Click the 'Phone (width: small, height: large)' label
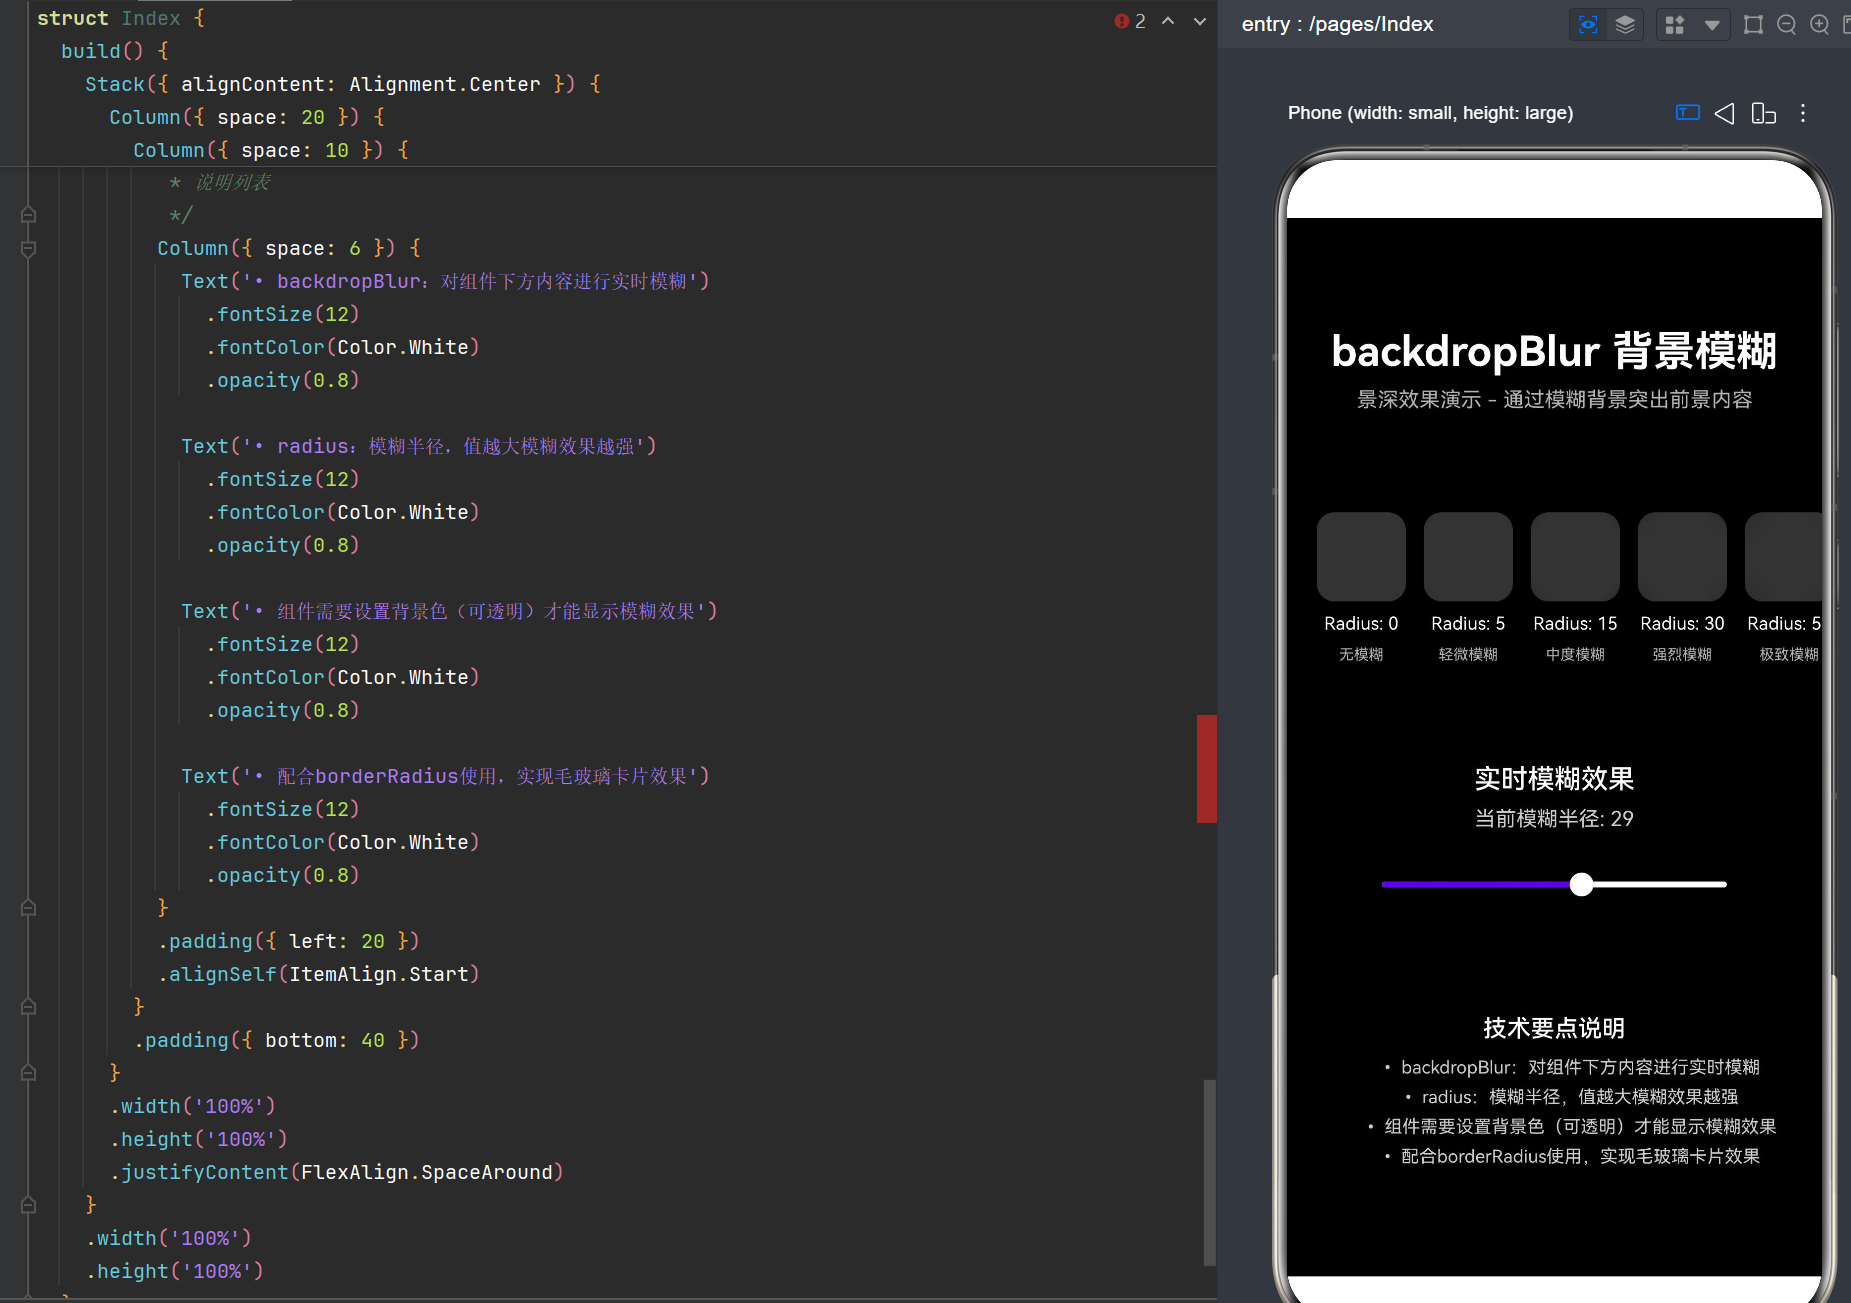1851x1303 pixels. coord(1430,113)
